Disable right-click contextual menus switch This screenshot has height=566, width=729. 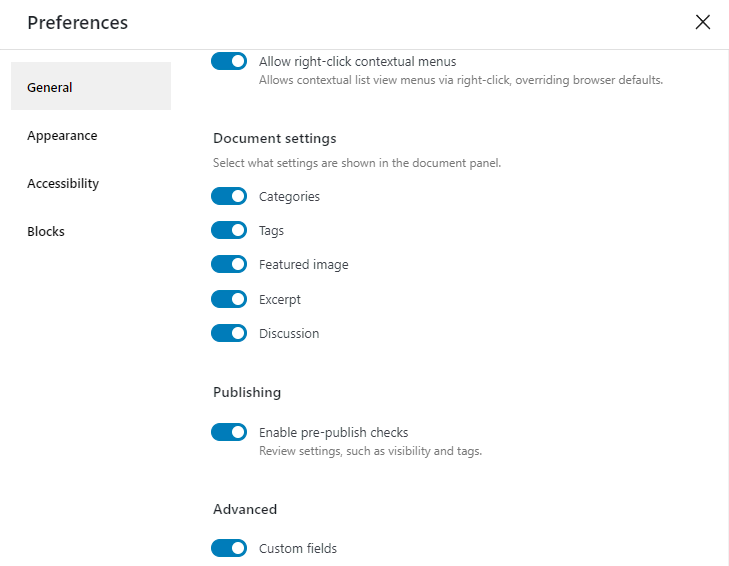tap(229, 61)
